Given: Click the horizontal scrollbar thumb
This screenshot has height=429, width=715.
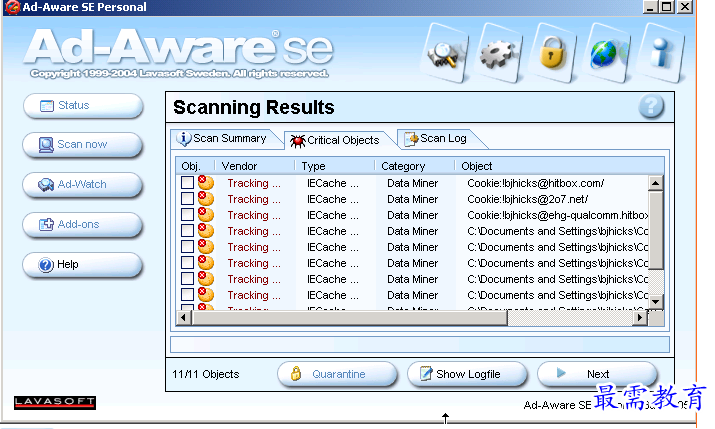Looking at the screenshot, I should click(x=350, y=317).
